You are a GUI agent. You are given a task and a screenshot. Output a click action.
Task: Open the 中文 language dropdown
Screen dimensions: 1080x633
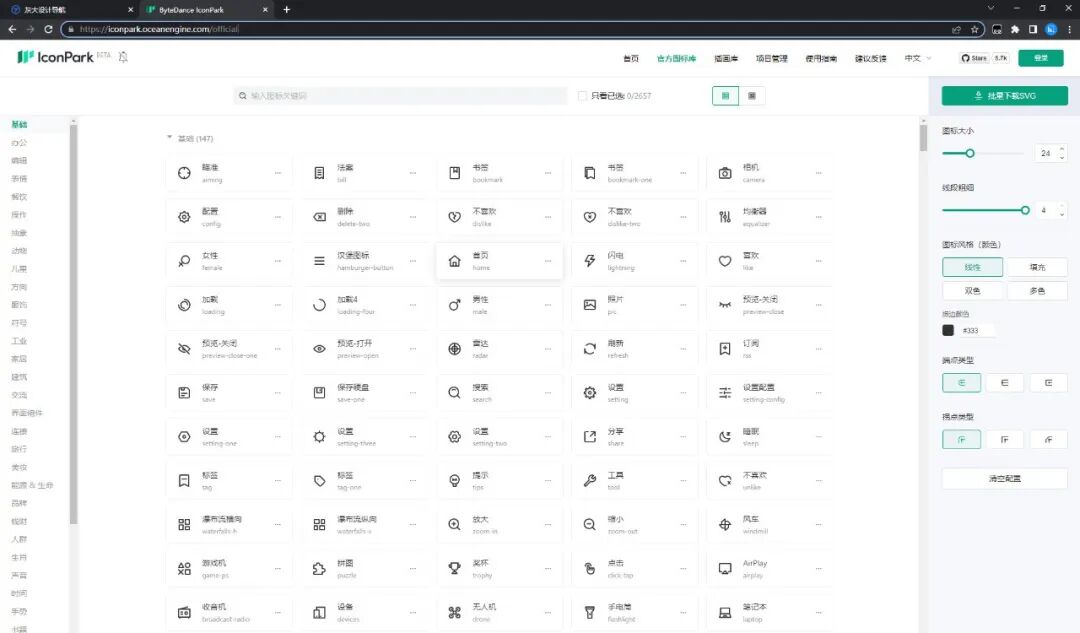pos(917,59)
